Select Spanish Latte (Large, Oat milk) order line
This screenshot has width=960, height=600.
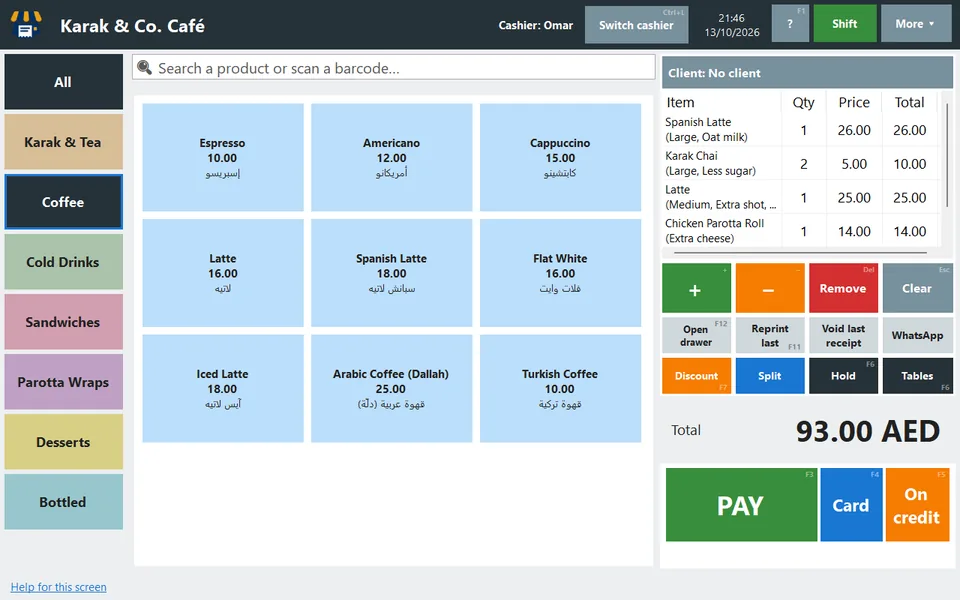click(x=801, y=130)
